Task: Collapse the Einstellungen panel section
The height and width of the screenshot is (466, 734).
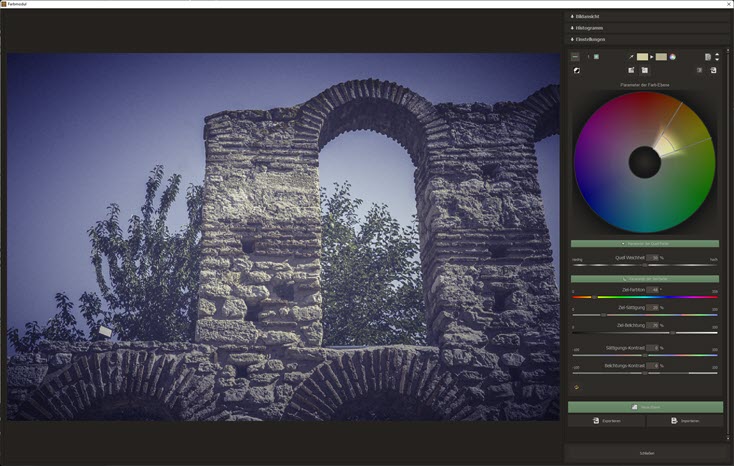Action: click(x=646, y=39)
